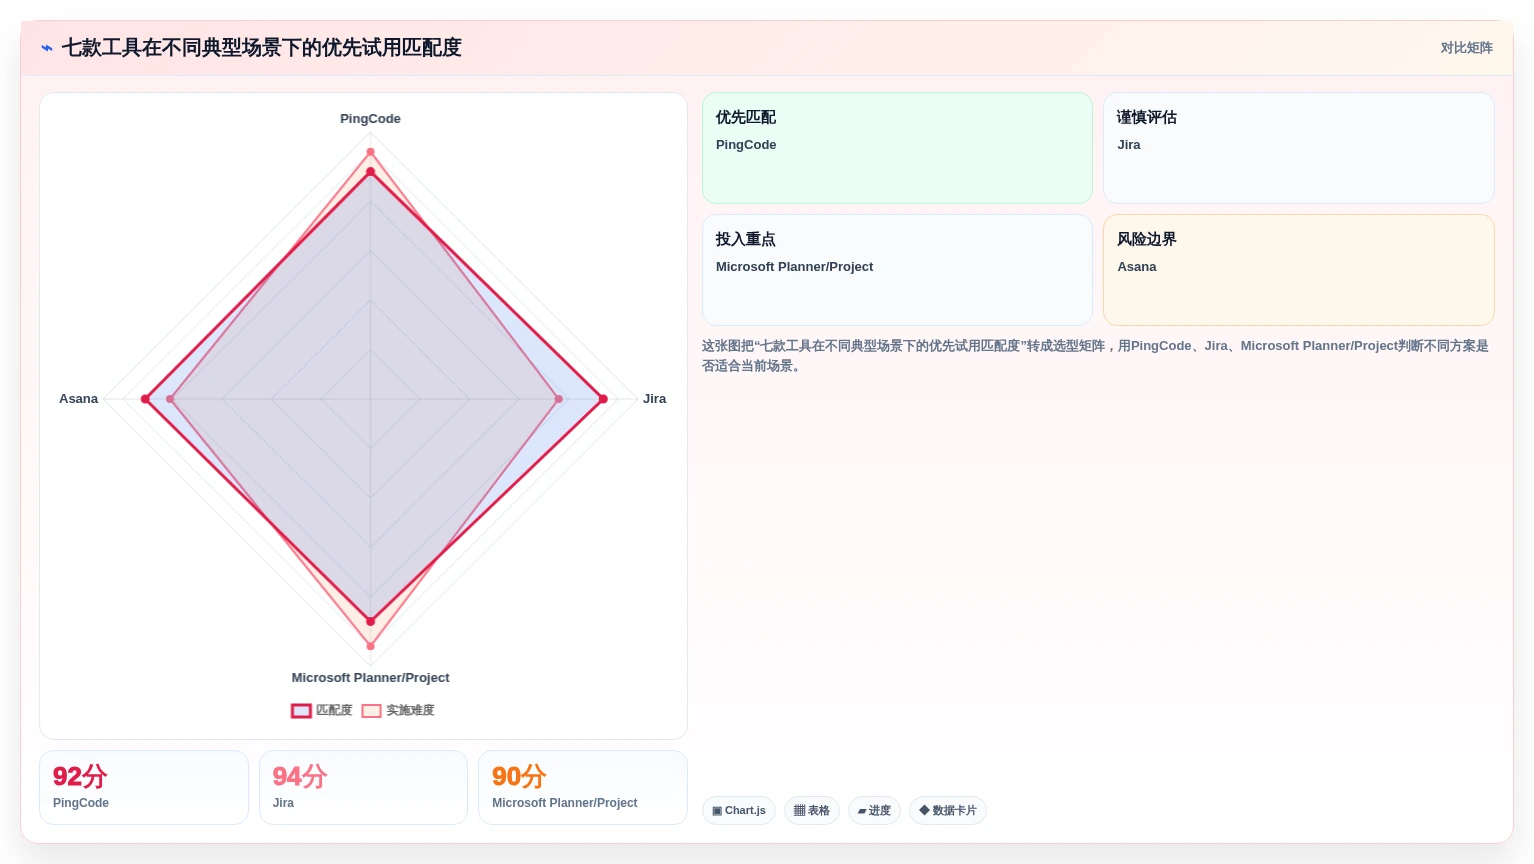Click the chart title 七款工具在不同典型场景下的优先试用匹配度
Image resolution: width=1534 pixels, height=864 pixels.
point(262,48)
